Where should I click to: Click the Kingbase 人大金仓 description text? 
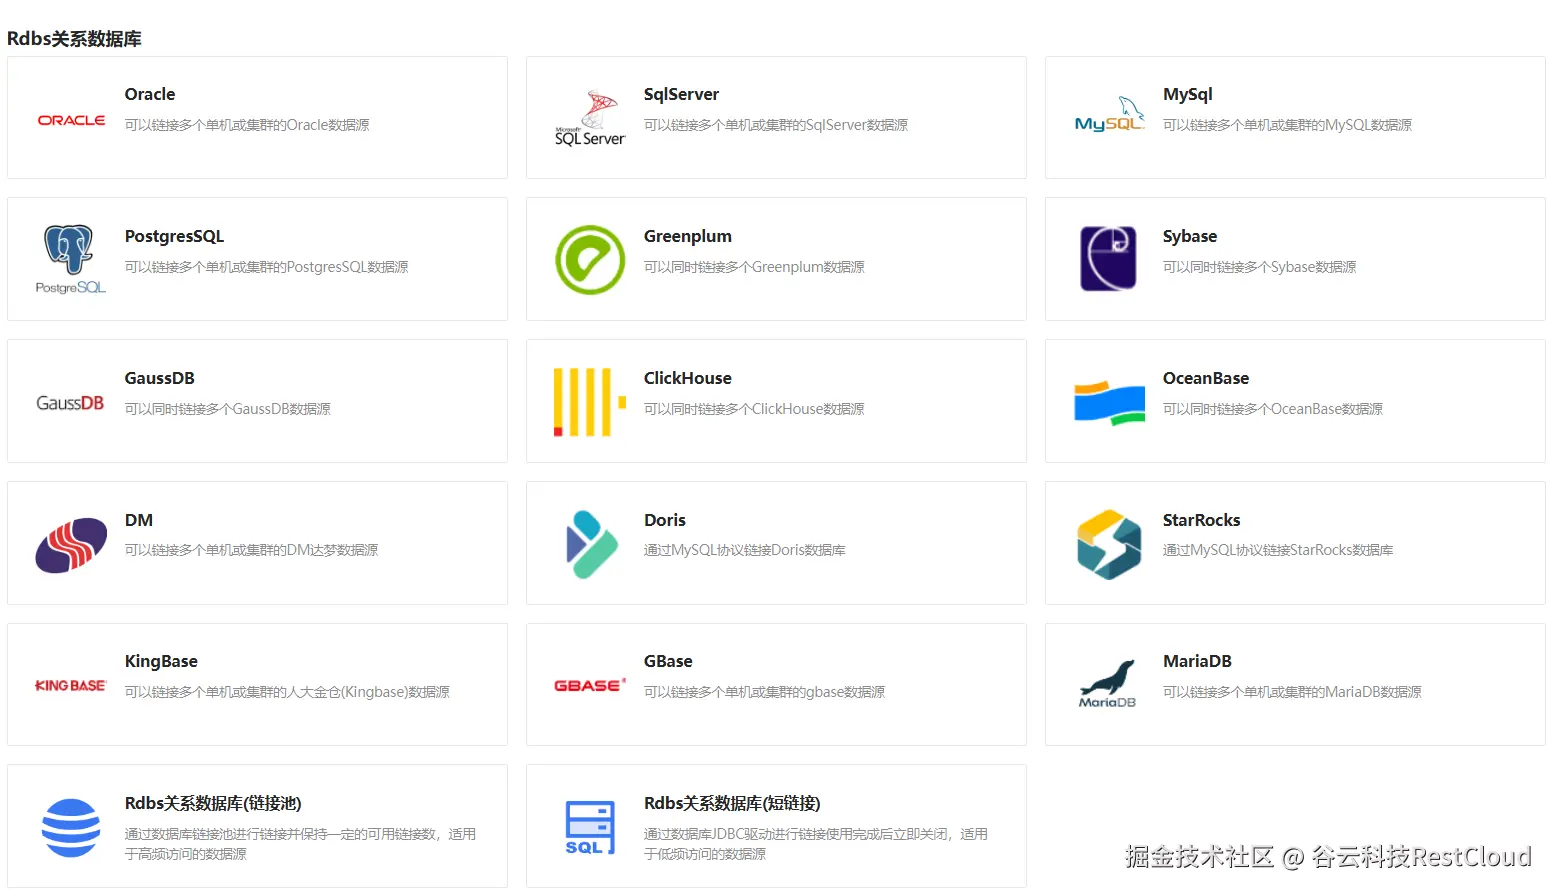[287, 692]
